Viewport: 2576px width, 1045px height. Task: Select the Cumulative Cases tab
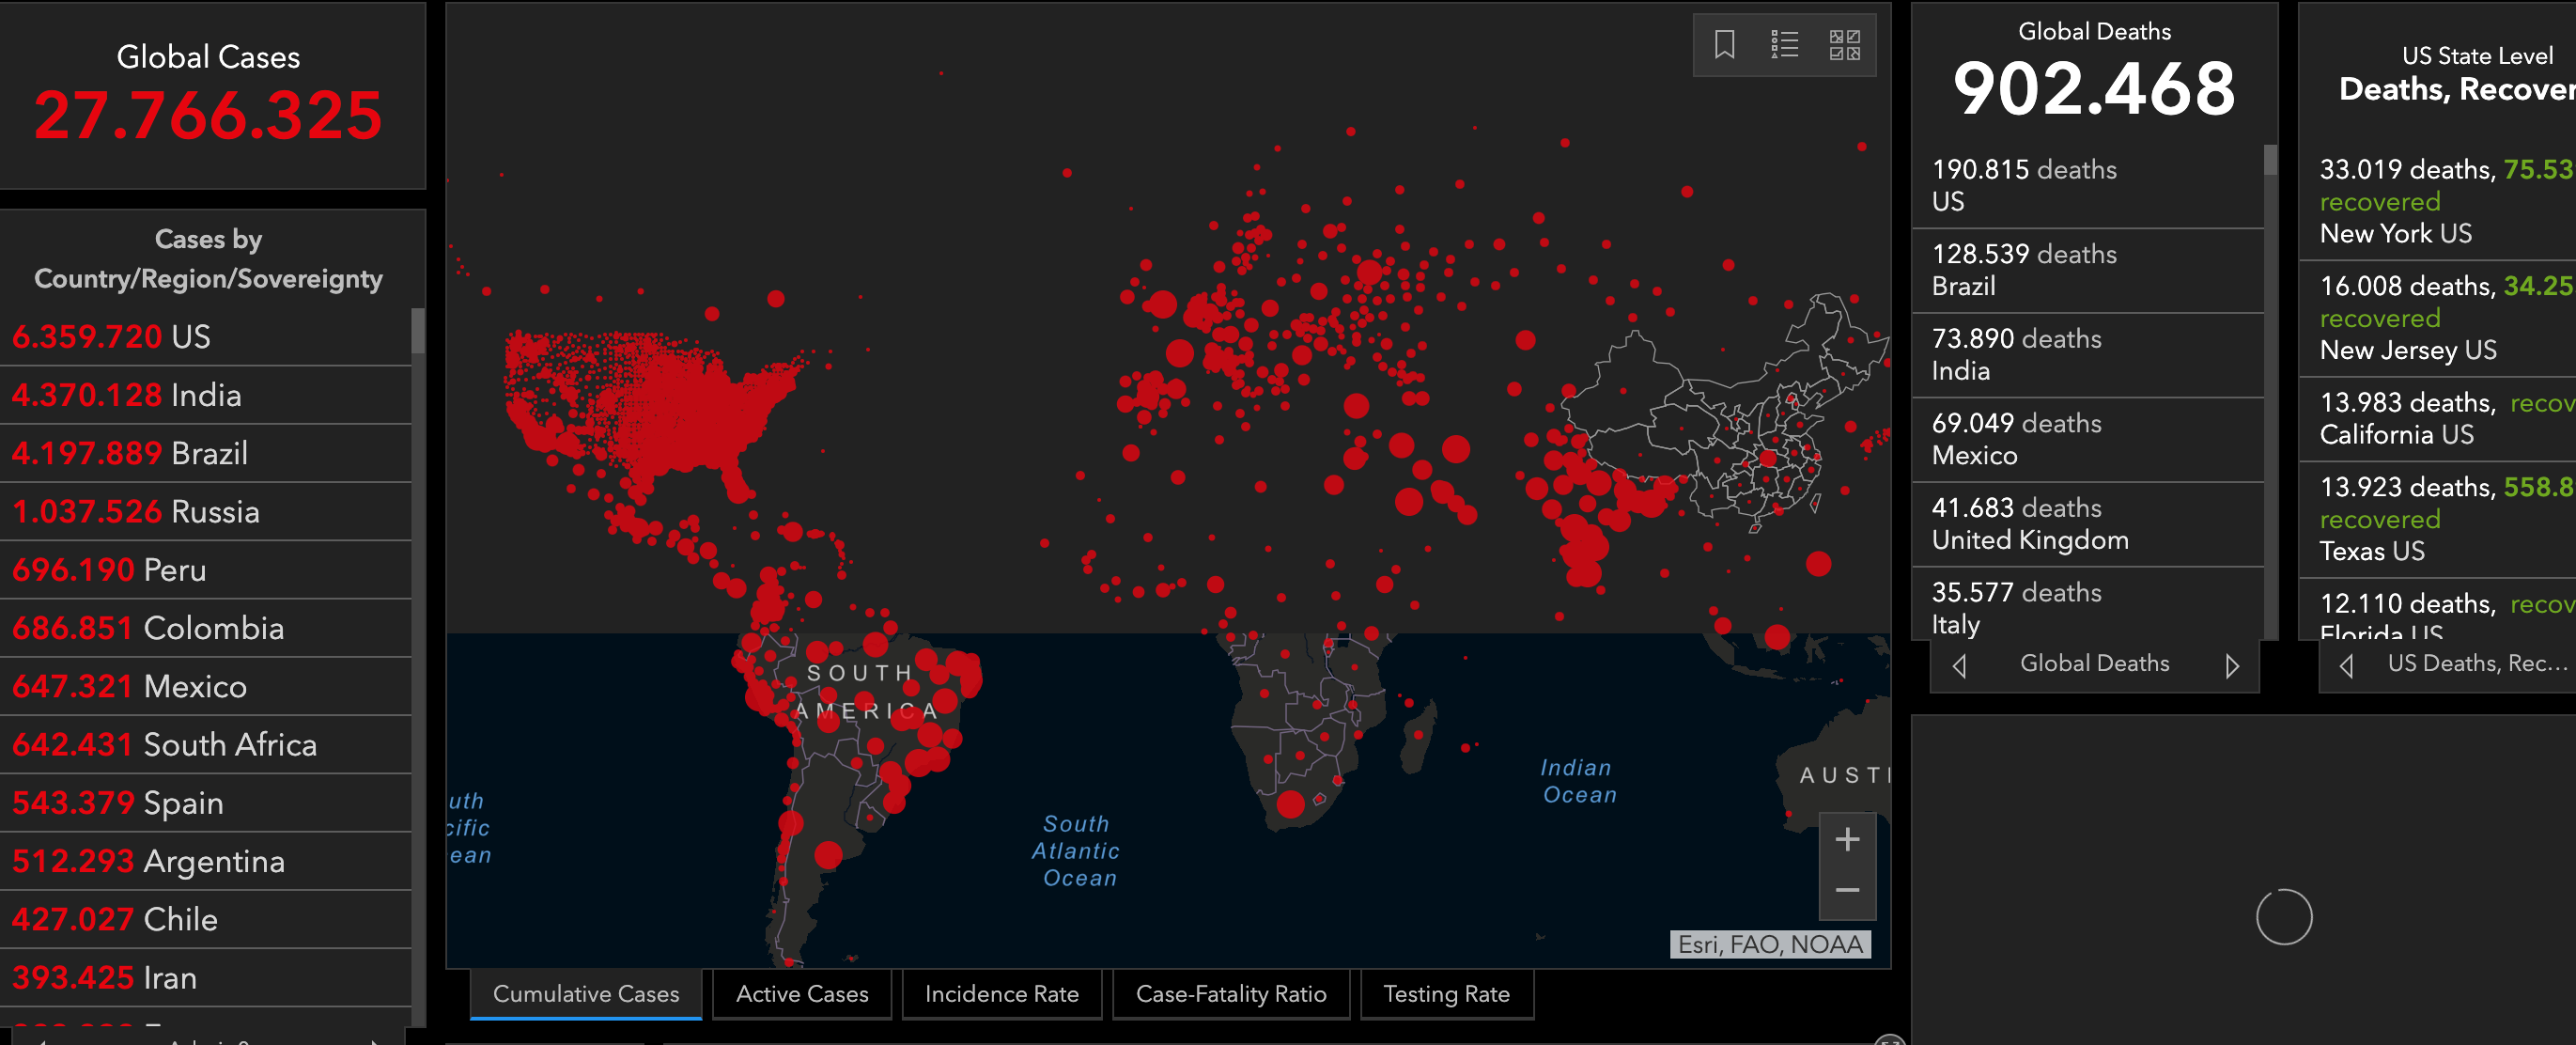coord(586,994)
